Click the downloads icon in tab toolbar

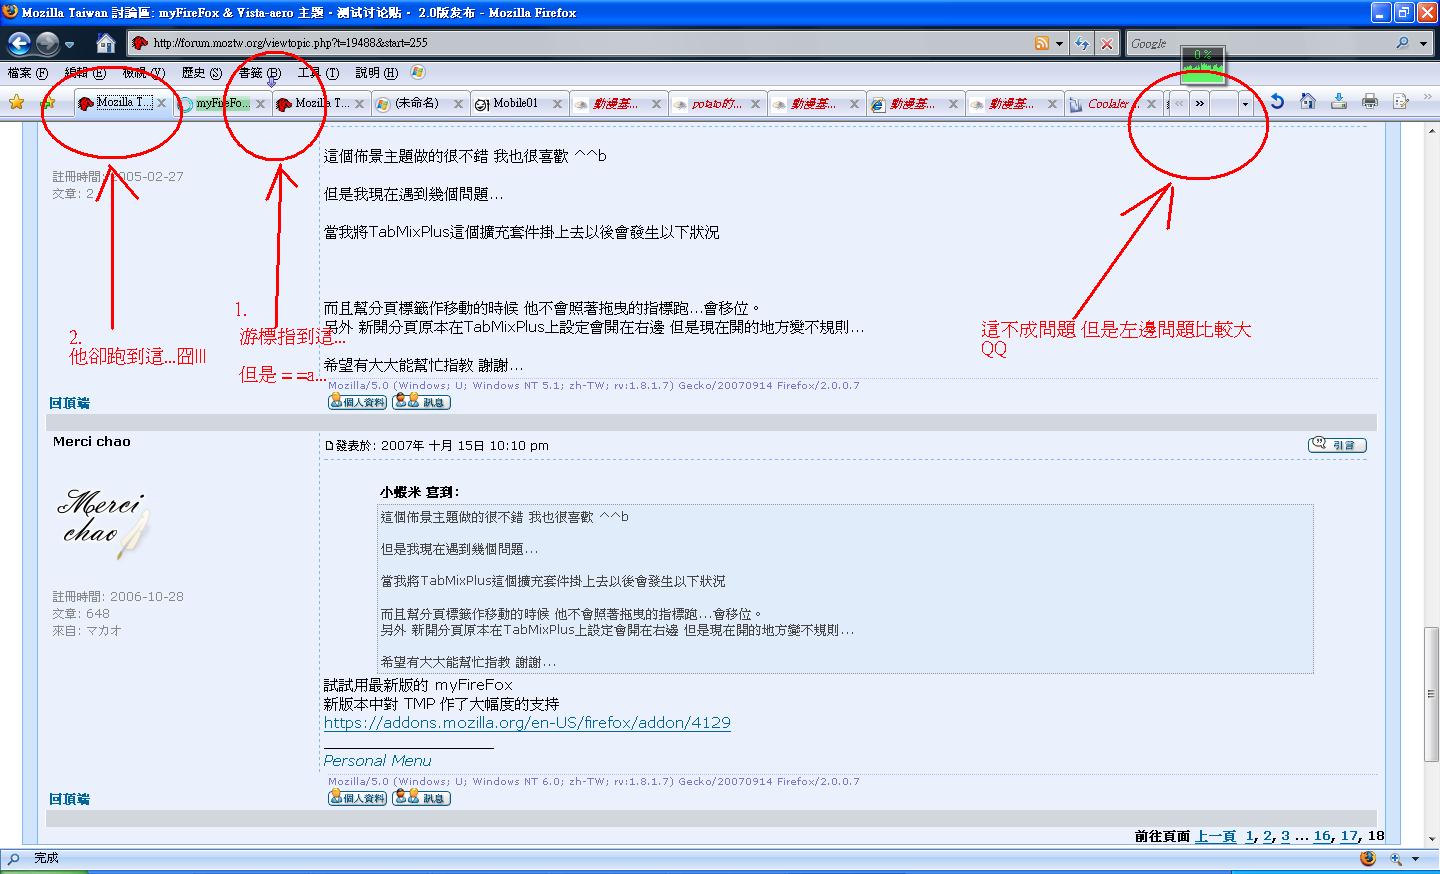1339,101
